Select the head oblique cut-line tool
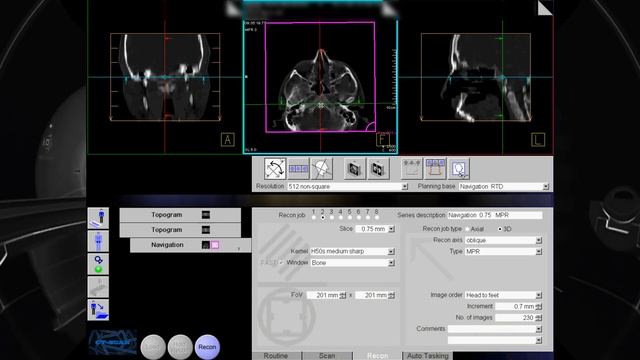This screenshot has height=360, width=640. pyautogui.click(x=322, y=169)
